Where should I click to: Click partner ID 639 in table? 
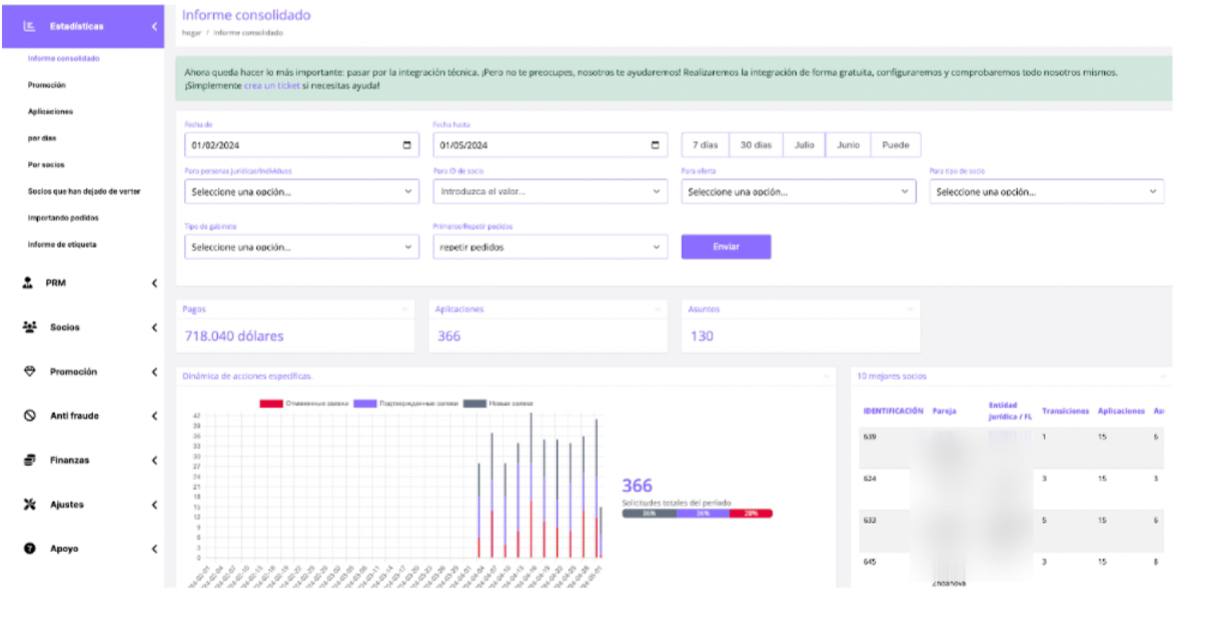pos(869,437)
